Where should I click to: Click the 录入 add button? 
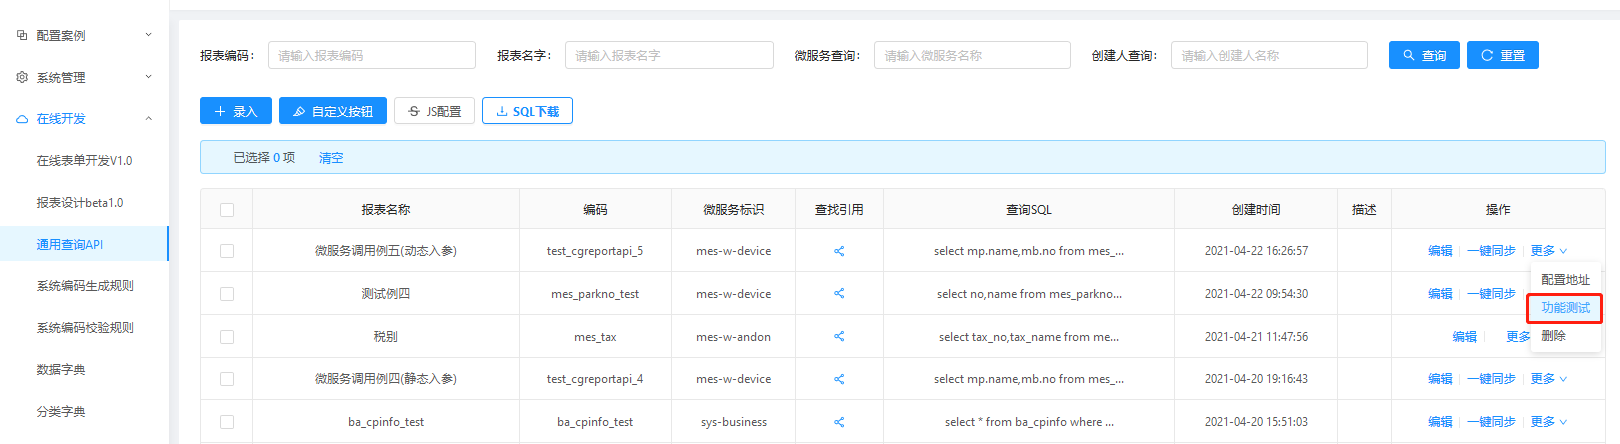[236, 111]
